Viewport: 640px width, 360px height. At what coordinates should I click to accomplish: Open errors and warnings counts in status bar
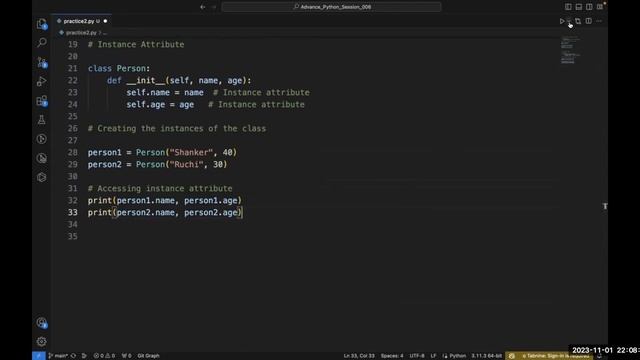pos(104,356)
